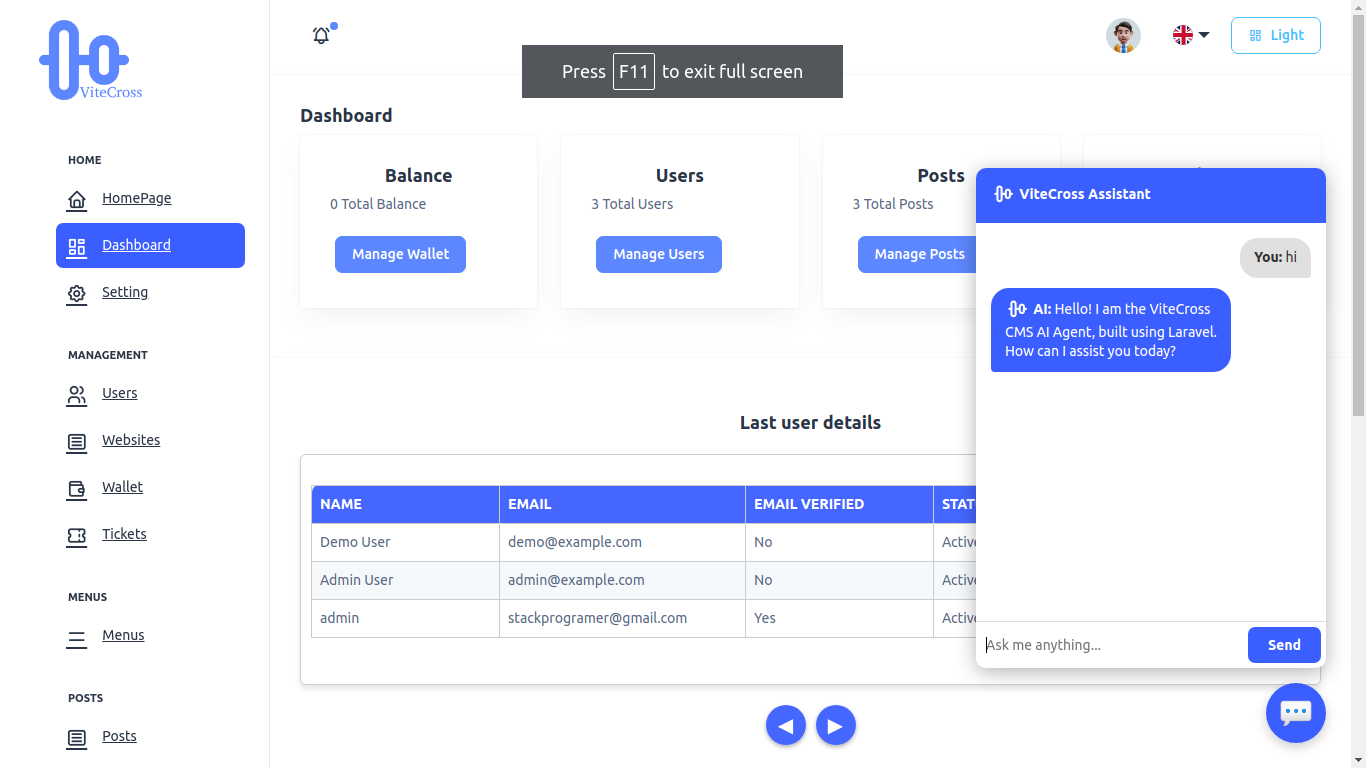The height and width of the screenshot is (768, 1366).
Task: Toggle the Light theme button
Action: tap(1275, 35)
